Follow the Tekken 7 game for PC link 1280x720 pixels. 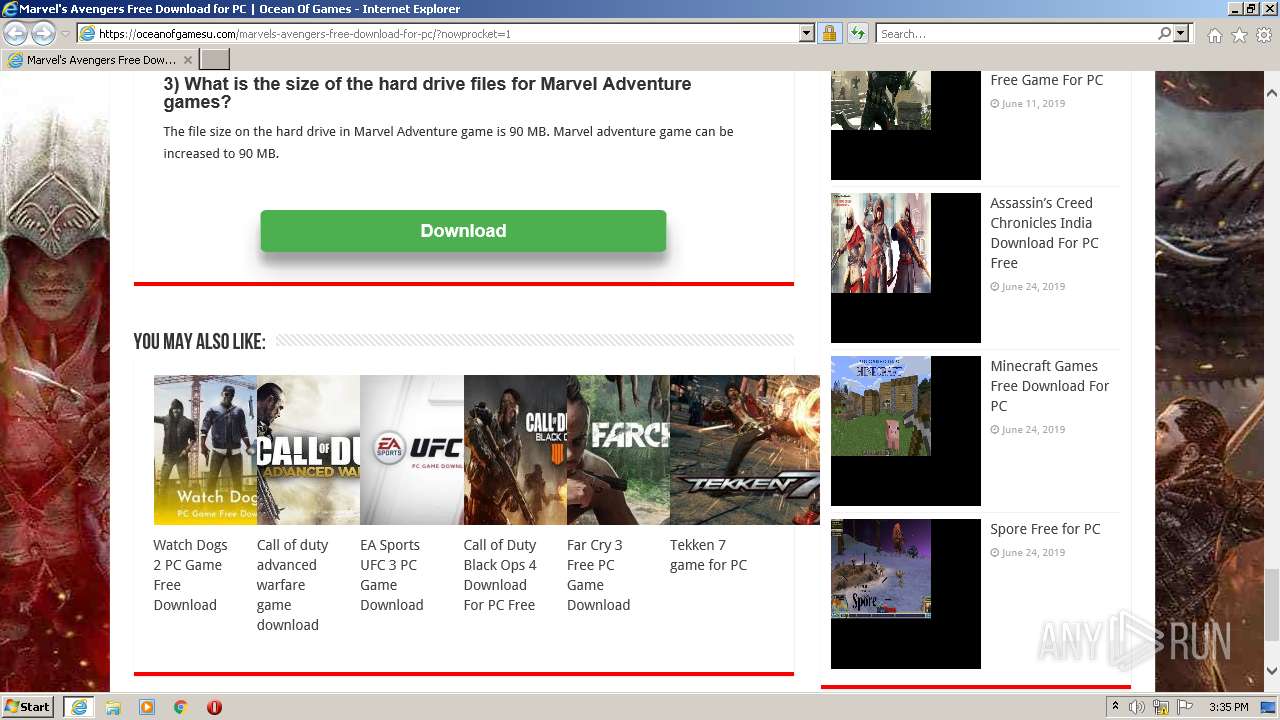(708, 555)
